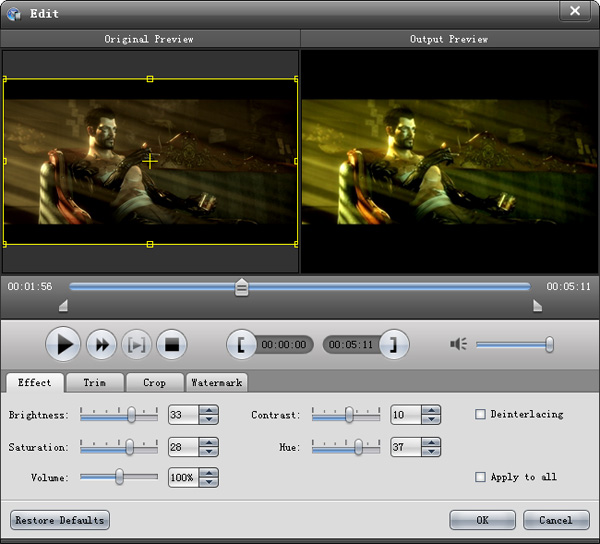
Task: Click the Output Preview video frame
Action: point(449,161)
